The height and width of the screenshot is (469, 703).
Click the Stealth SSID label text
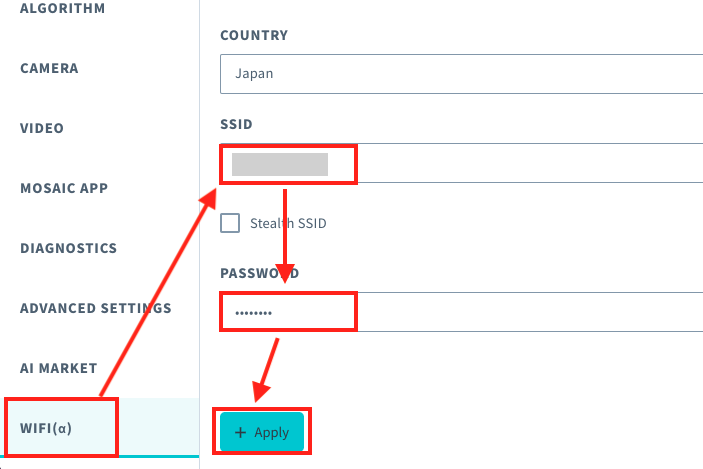(288, 223)
